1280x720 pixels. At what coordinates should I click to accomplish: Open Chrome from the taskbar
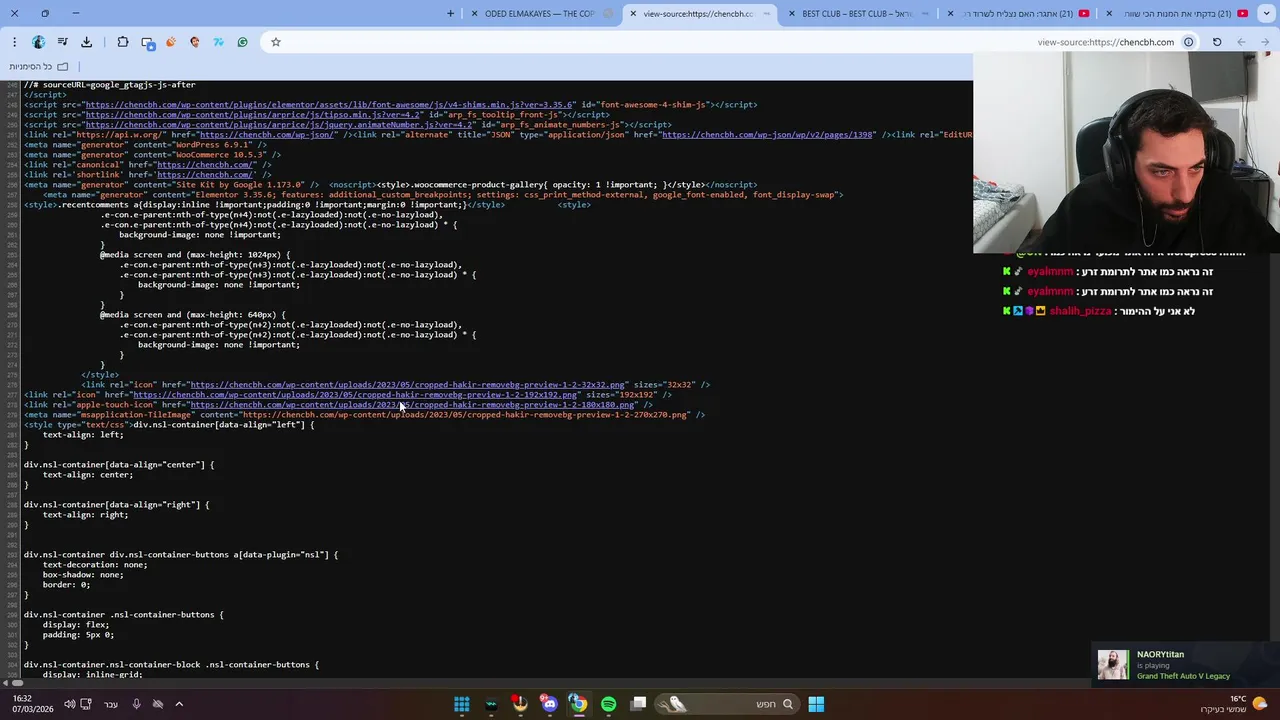click(x=578, y=704)
